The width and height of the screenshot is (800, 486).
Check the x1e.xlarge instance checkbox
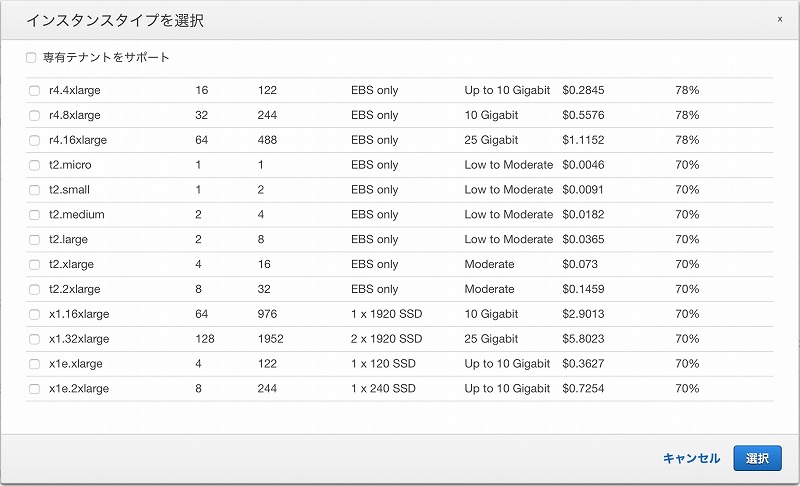tap(34, 364)
